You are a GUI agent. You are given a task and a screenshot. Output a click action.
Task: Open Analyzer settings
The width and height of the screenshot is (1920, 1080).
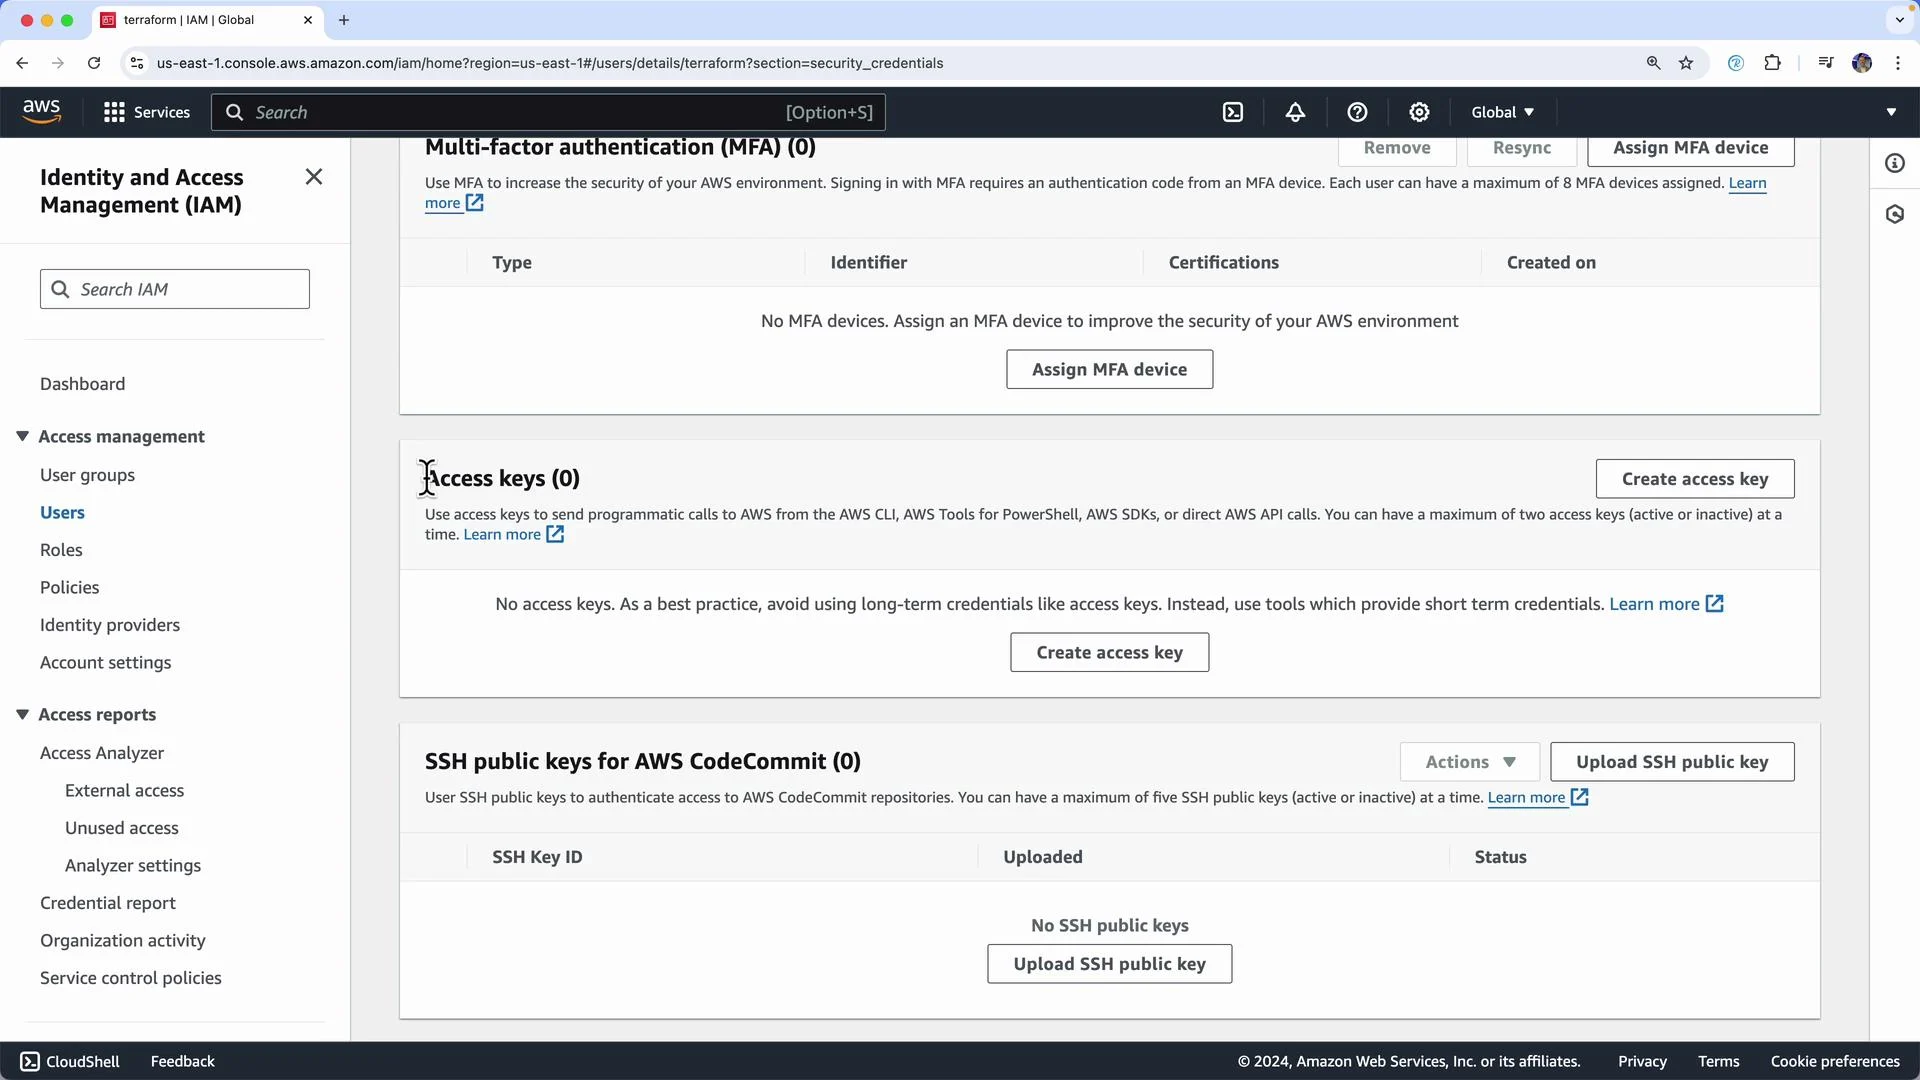pos(133,865)
